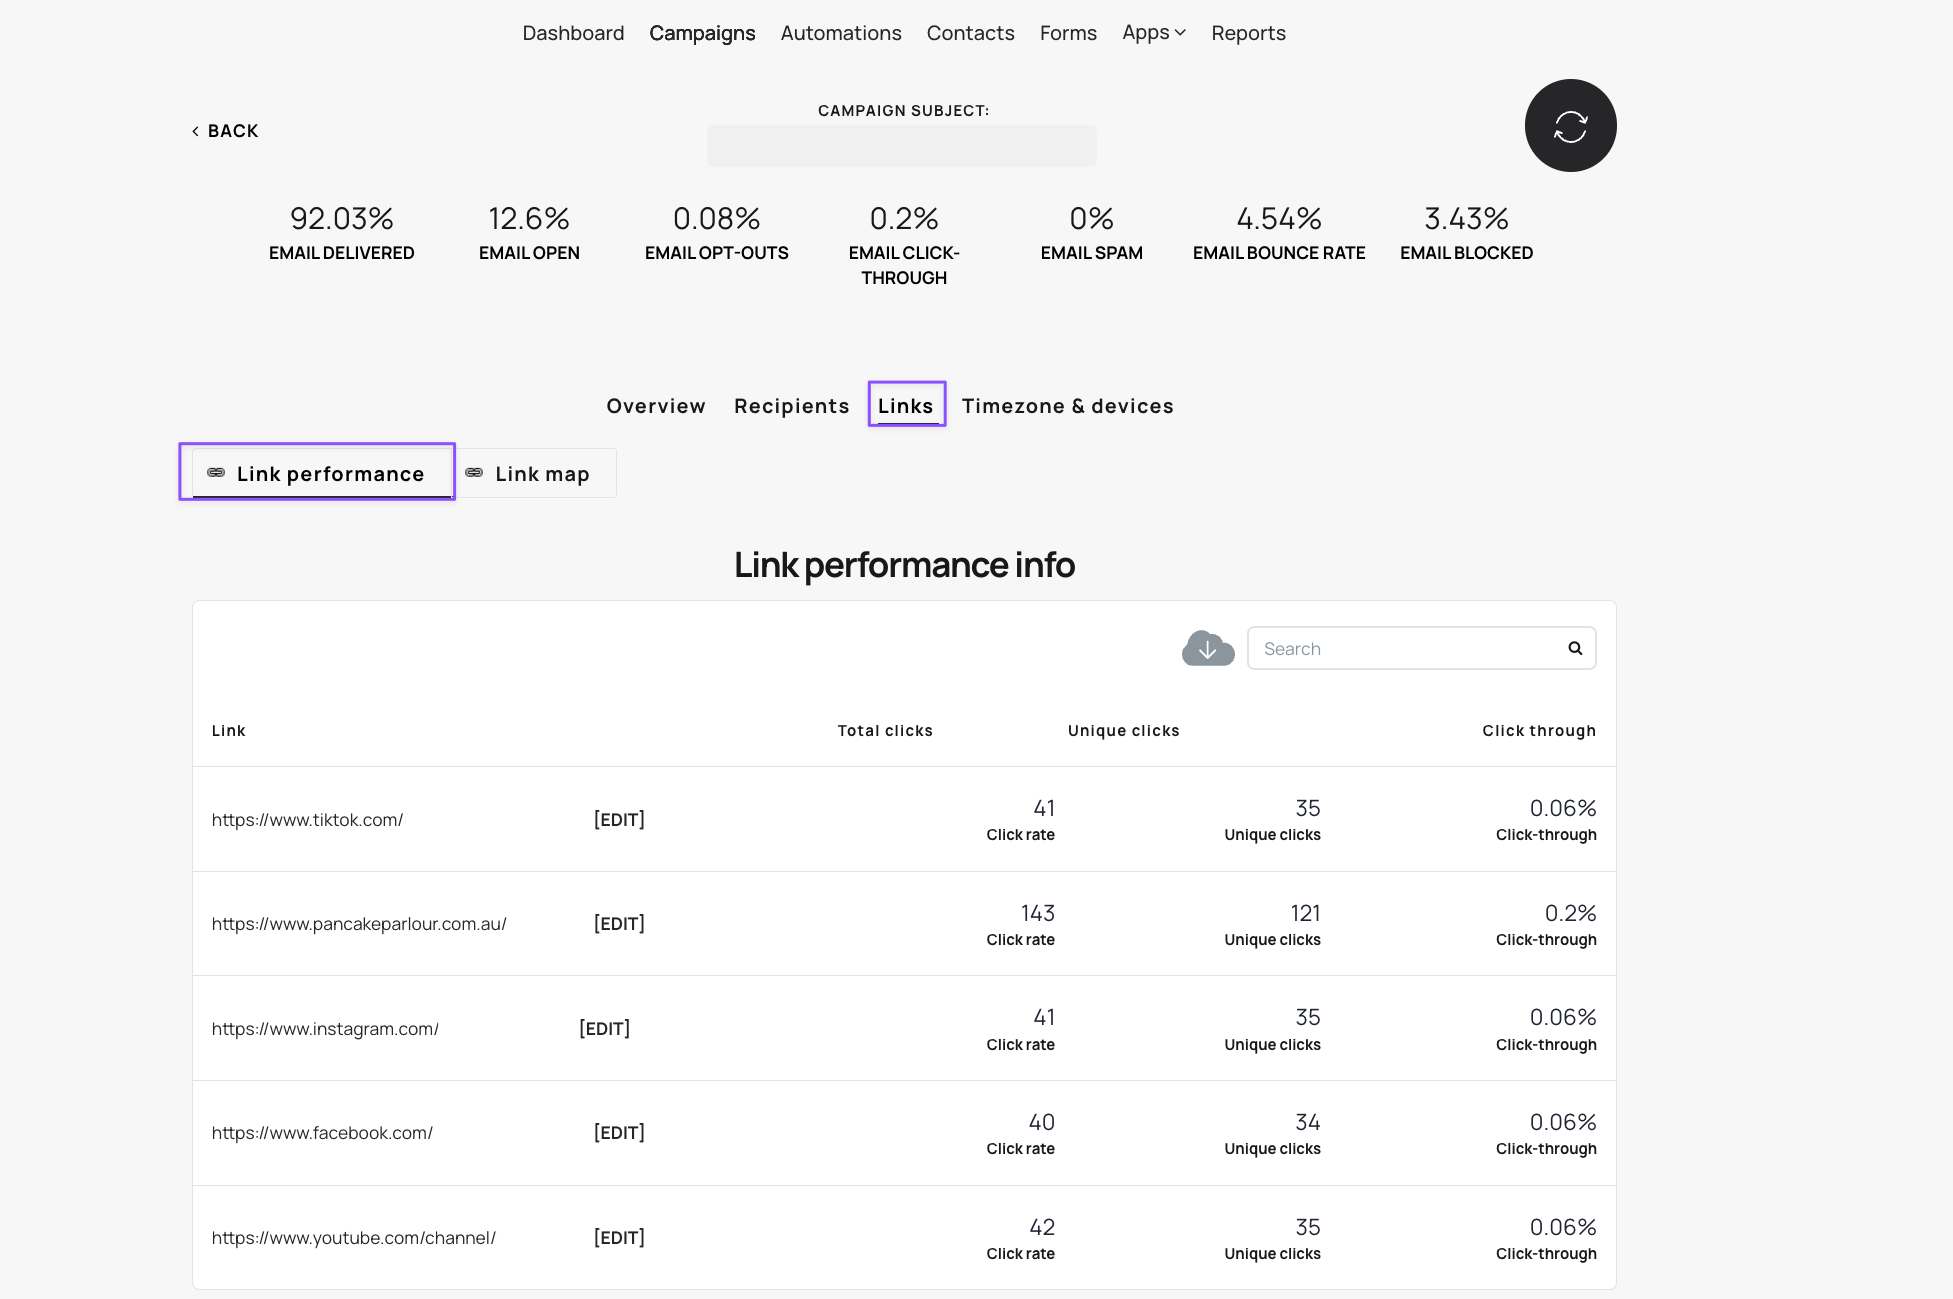1953x1299 pixels.
Task: Open the Reports menu item
Action: pyautogui.click(x=1248, y=33)
